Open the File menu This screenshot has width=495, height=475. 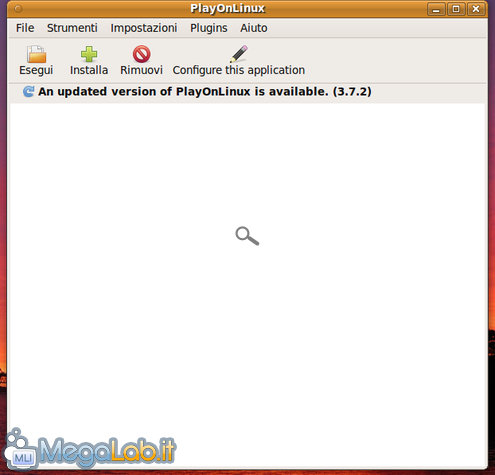pos(25,28)
